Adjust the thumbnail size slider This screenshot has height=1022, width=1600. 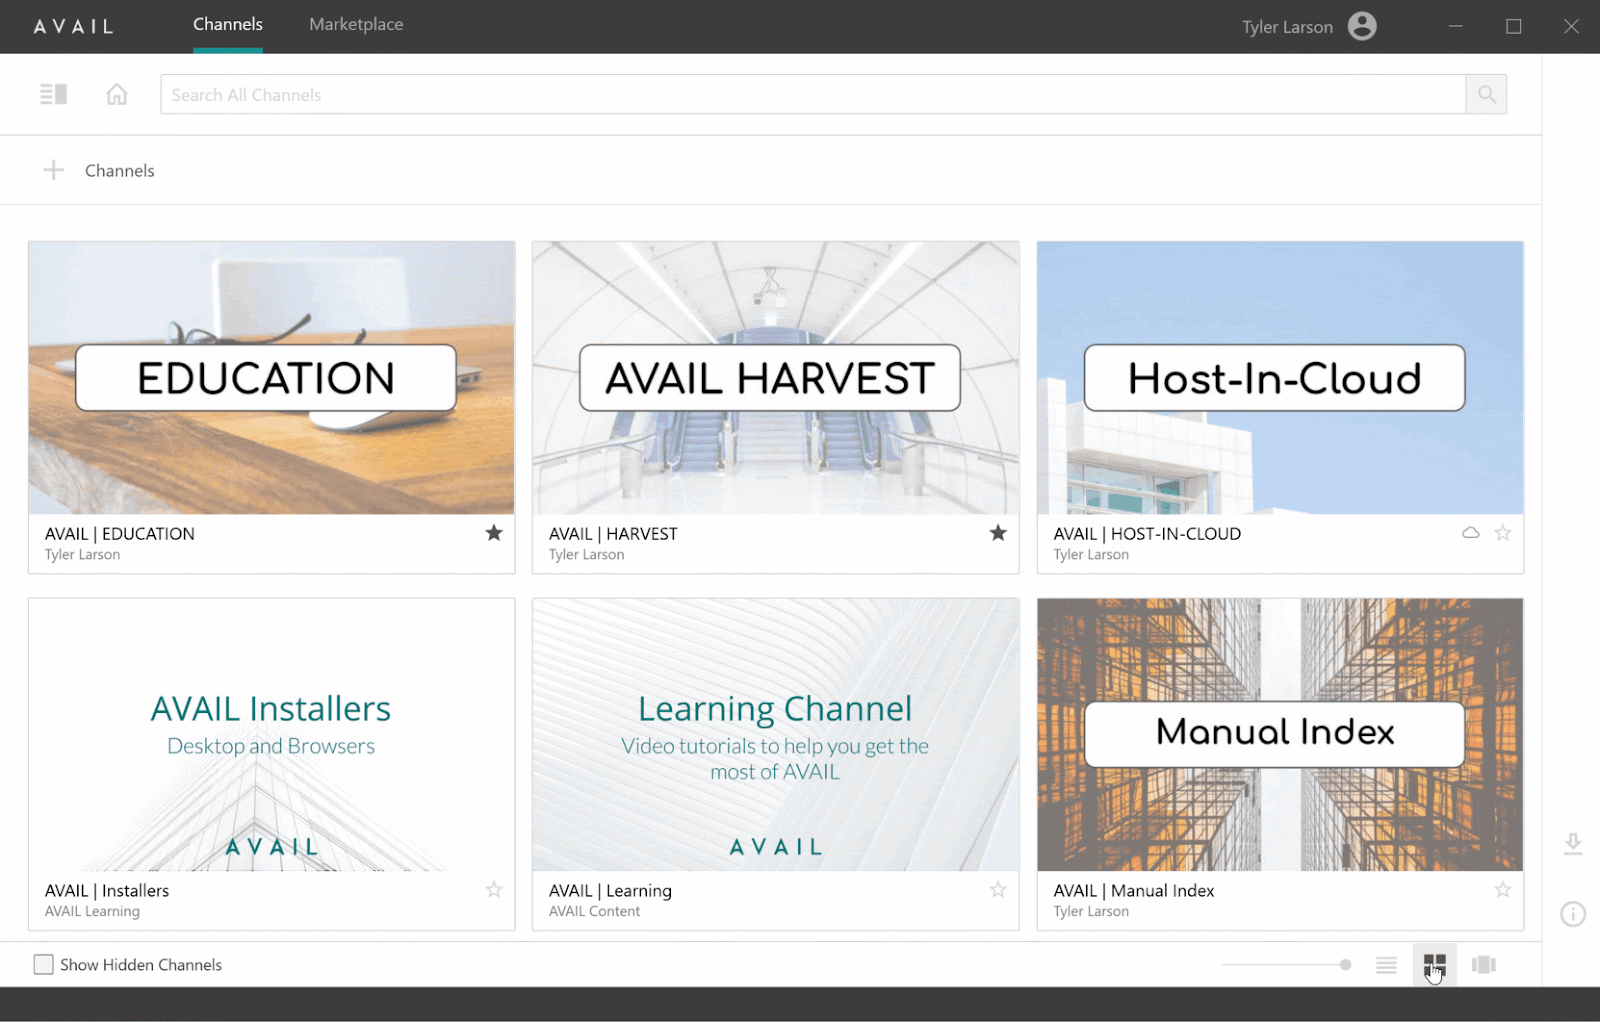click(1286, 965)
